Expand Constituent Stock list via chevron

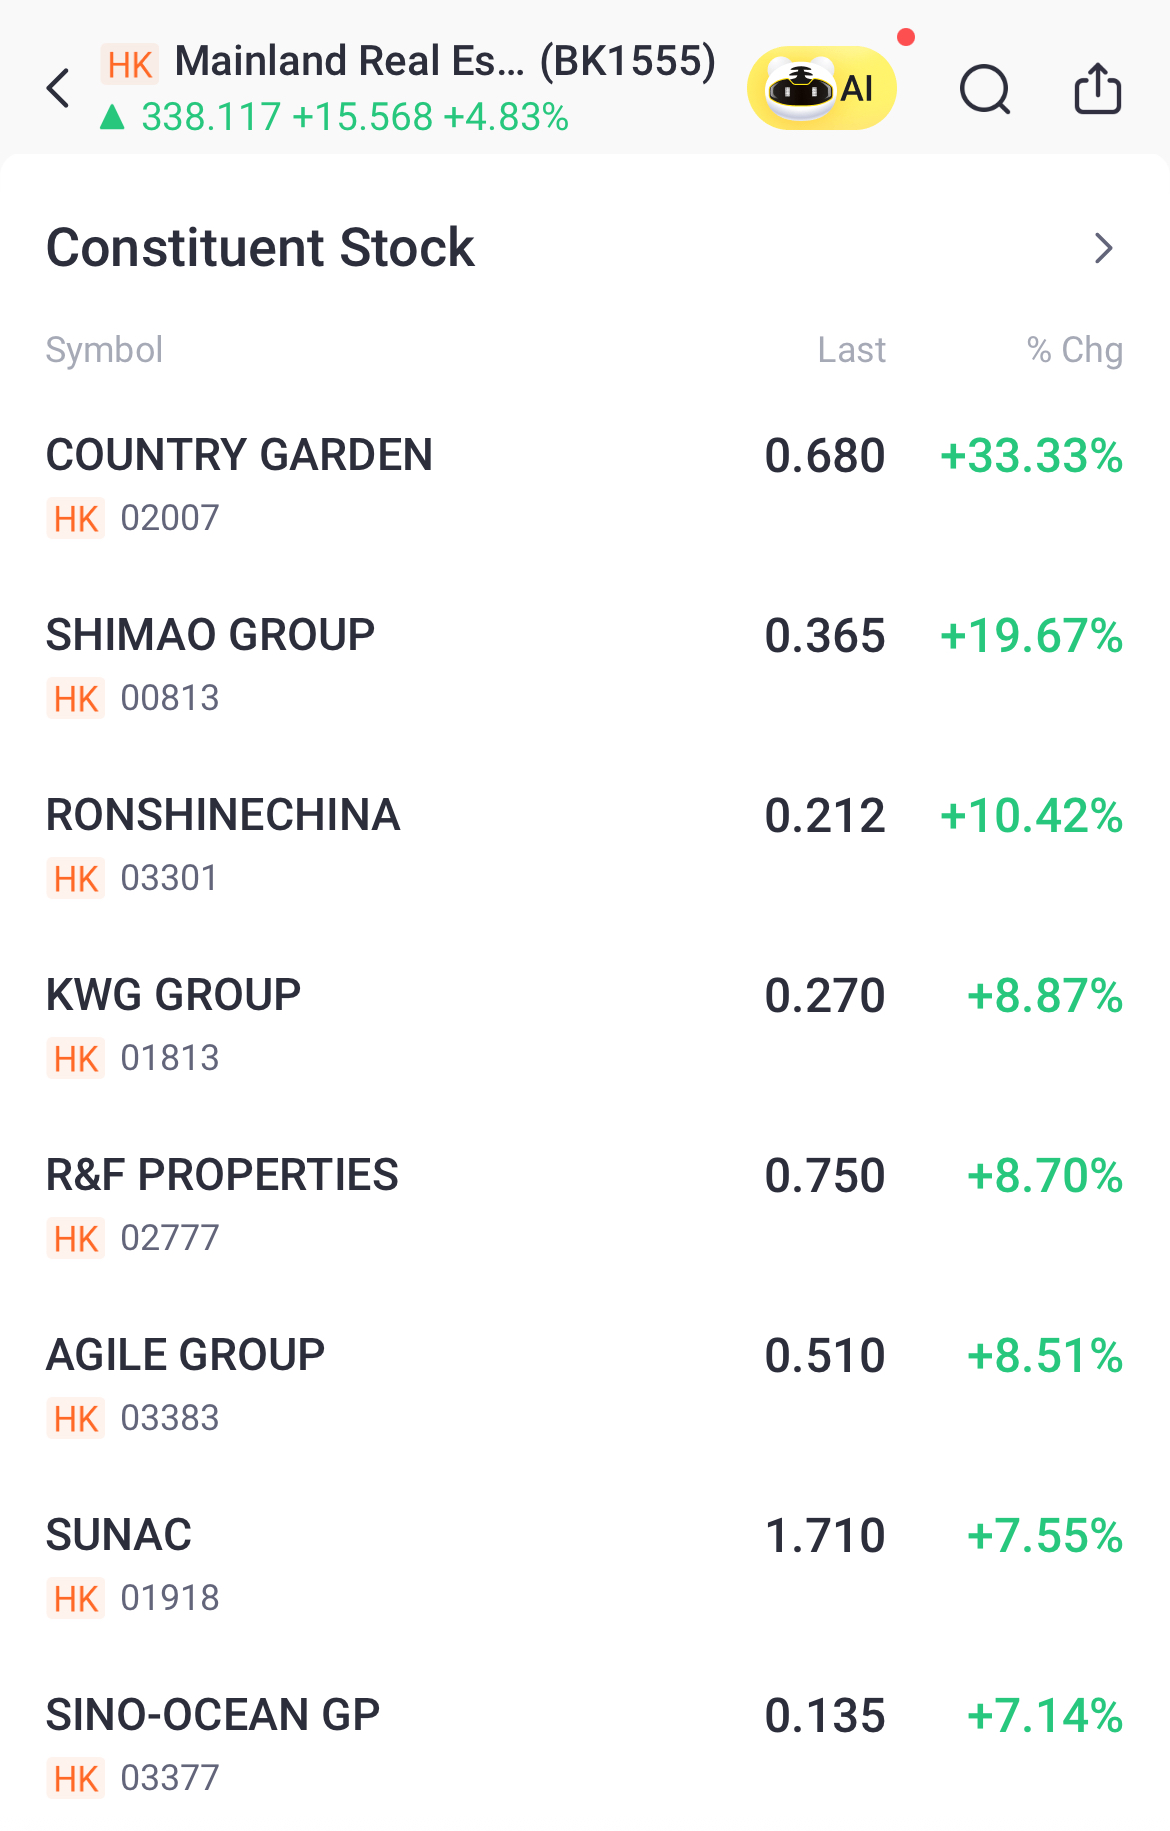[1103, 248]
